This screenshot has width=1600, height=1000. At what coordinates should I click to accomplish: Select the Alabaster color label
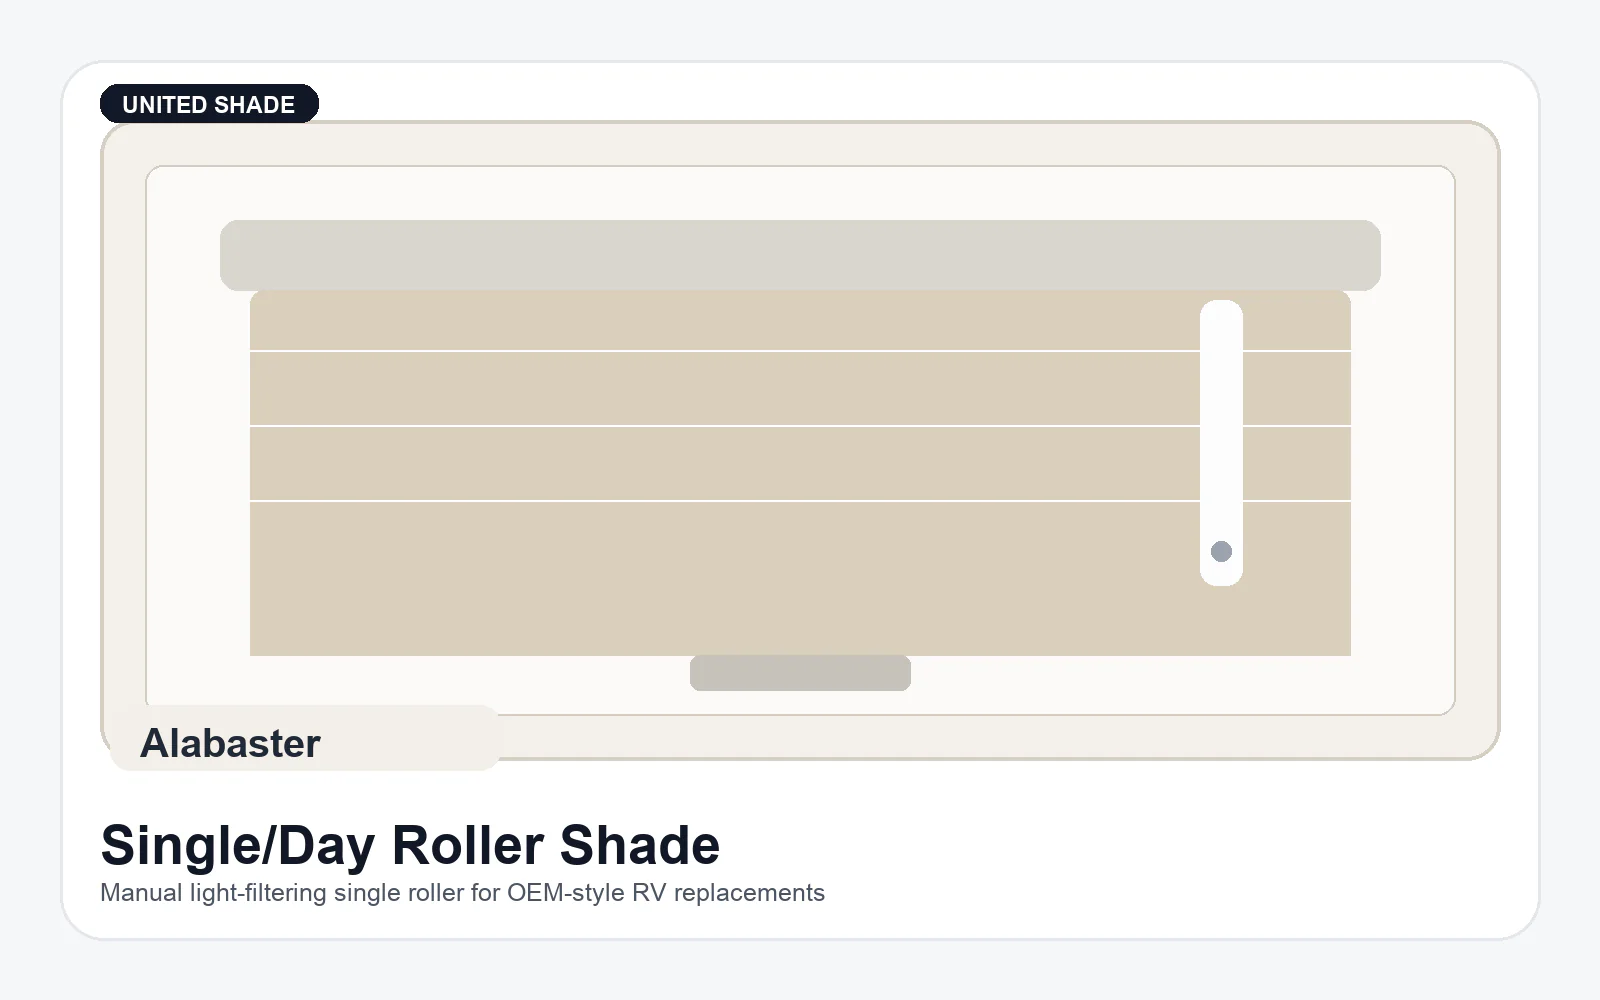pyautogui.click(x=230, y=743)
